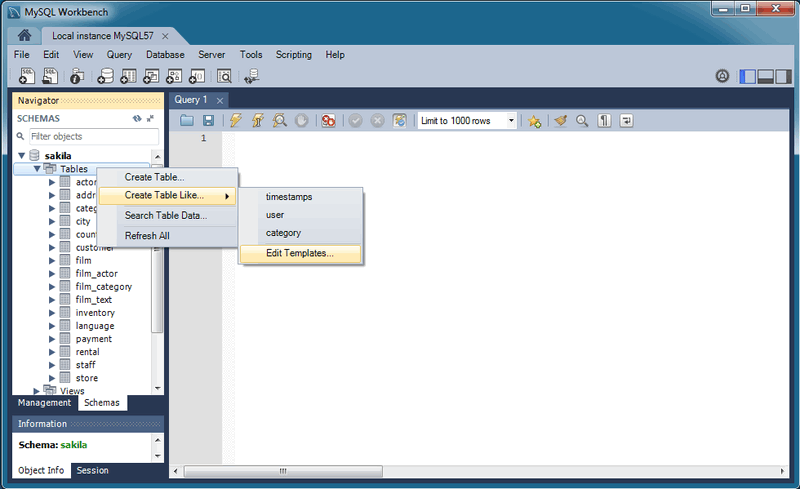Toggle word wrap icon
The image size is (800, 489).
tap(626, 120)
